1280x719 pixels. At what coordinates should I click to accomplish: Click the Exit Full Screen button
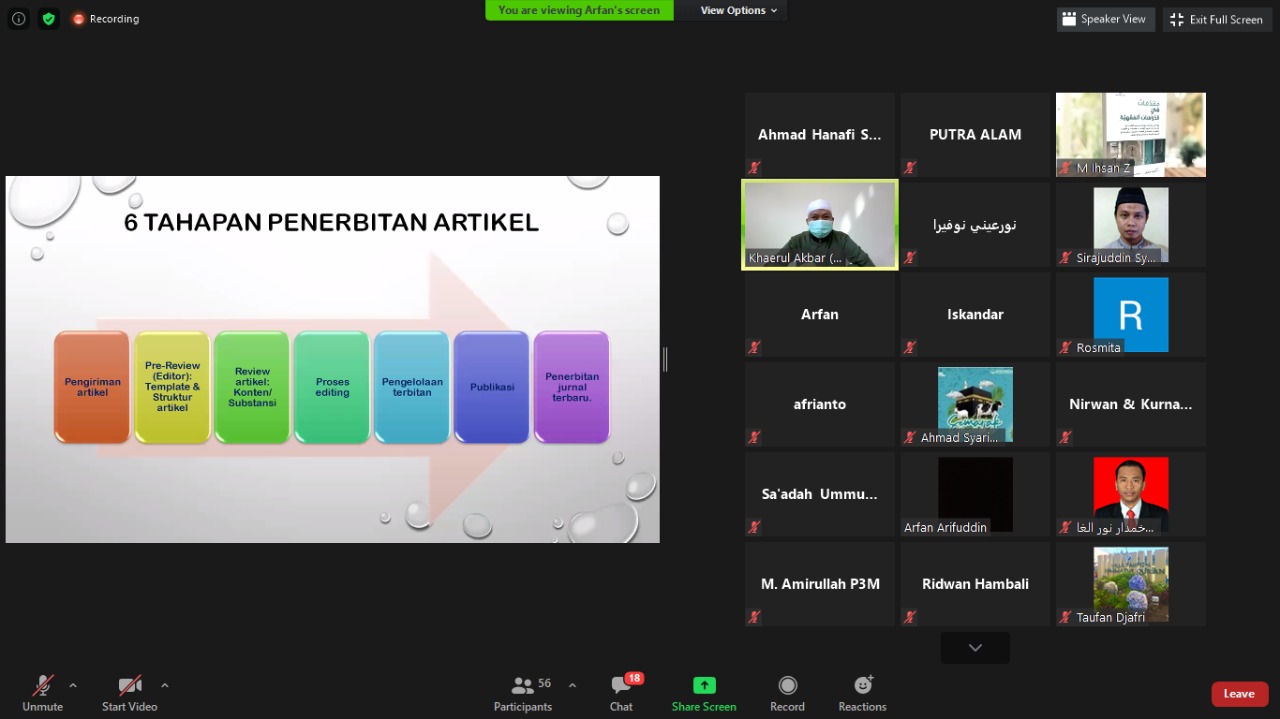(x=1216, y=19)
